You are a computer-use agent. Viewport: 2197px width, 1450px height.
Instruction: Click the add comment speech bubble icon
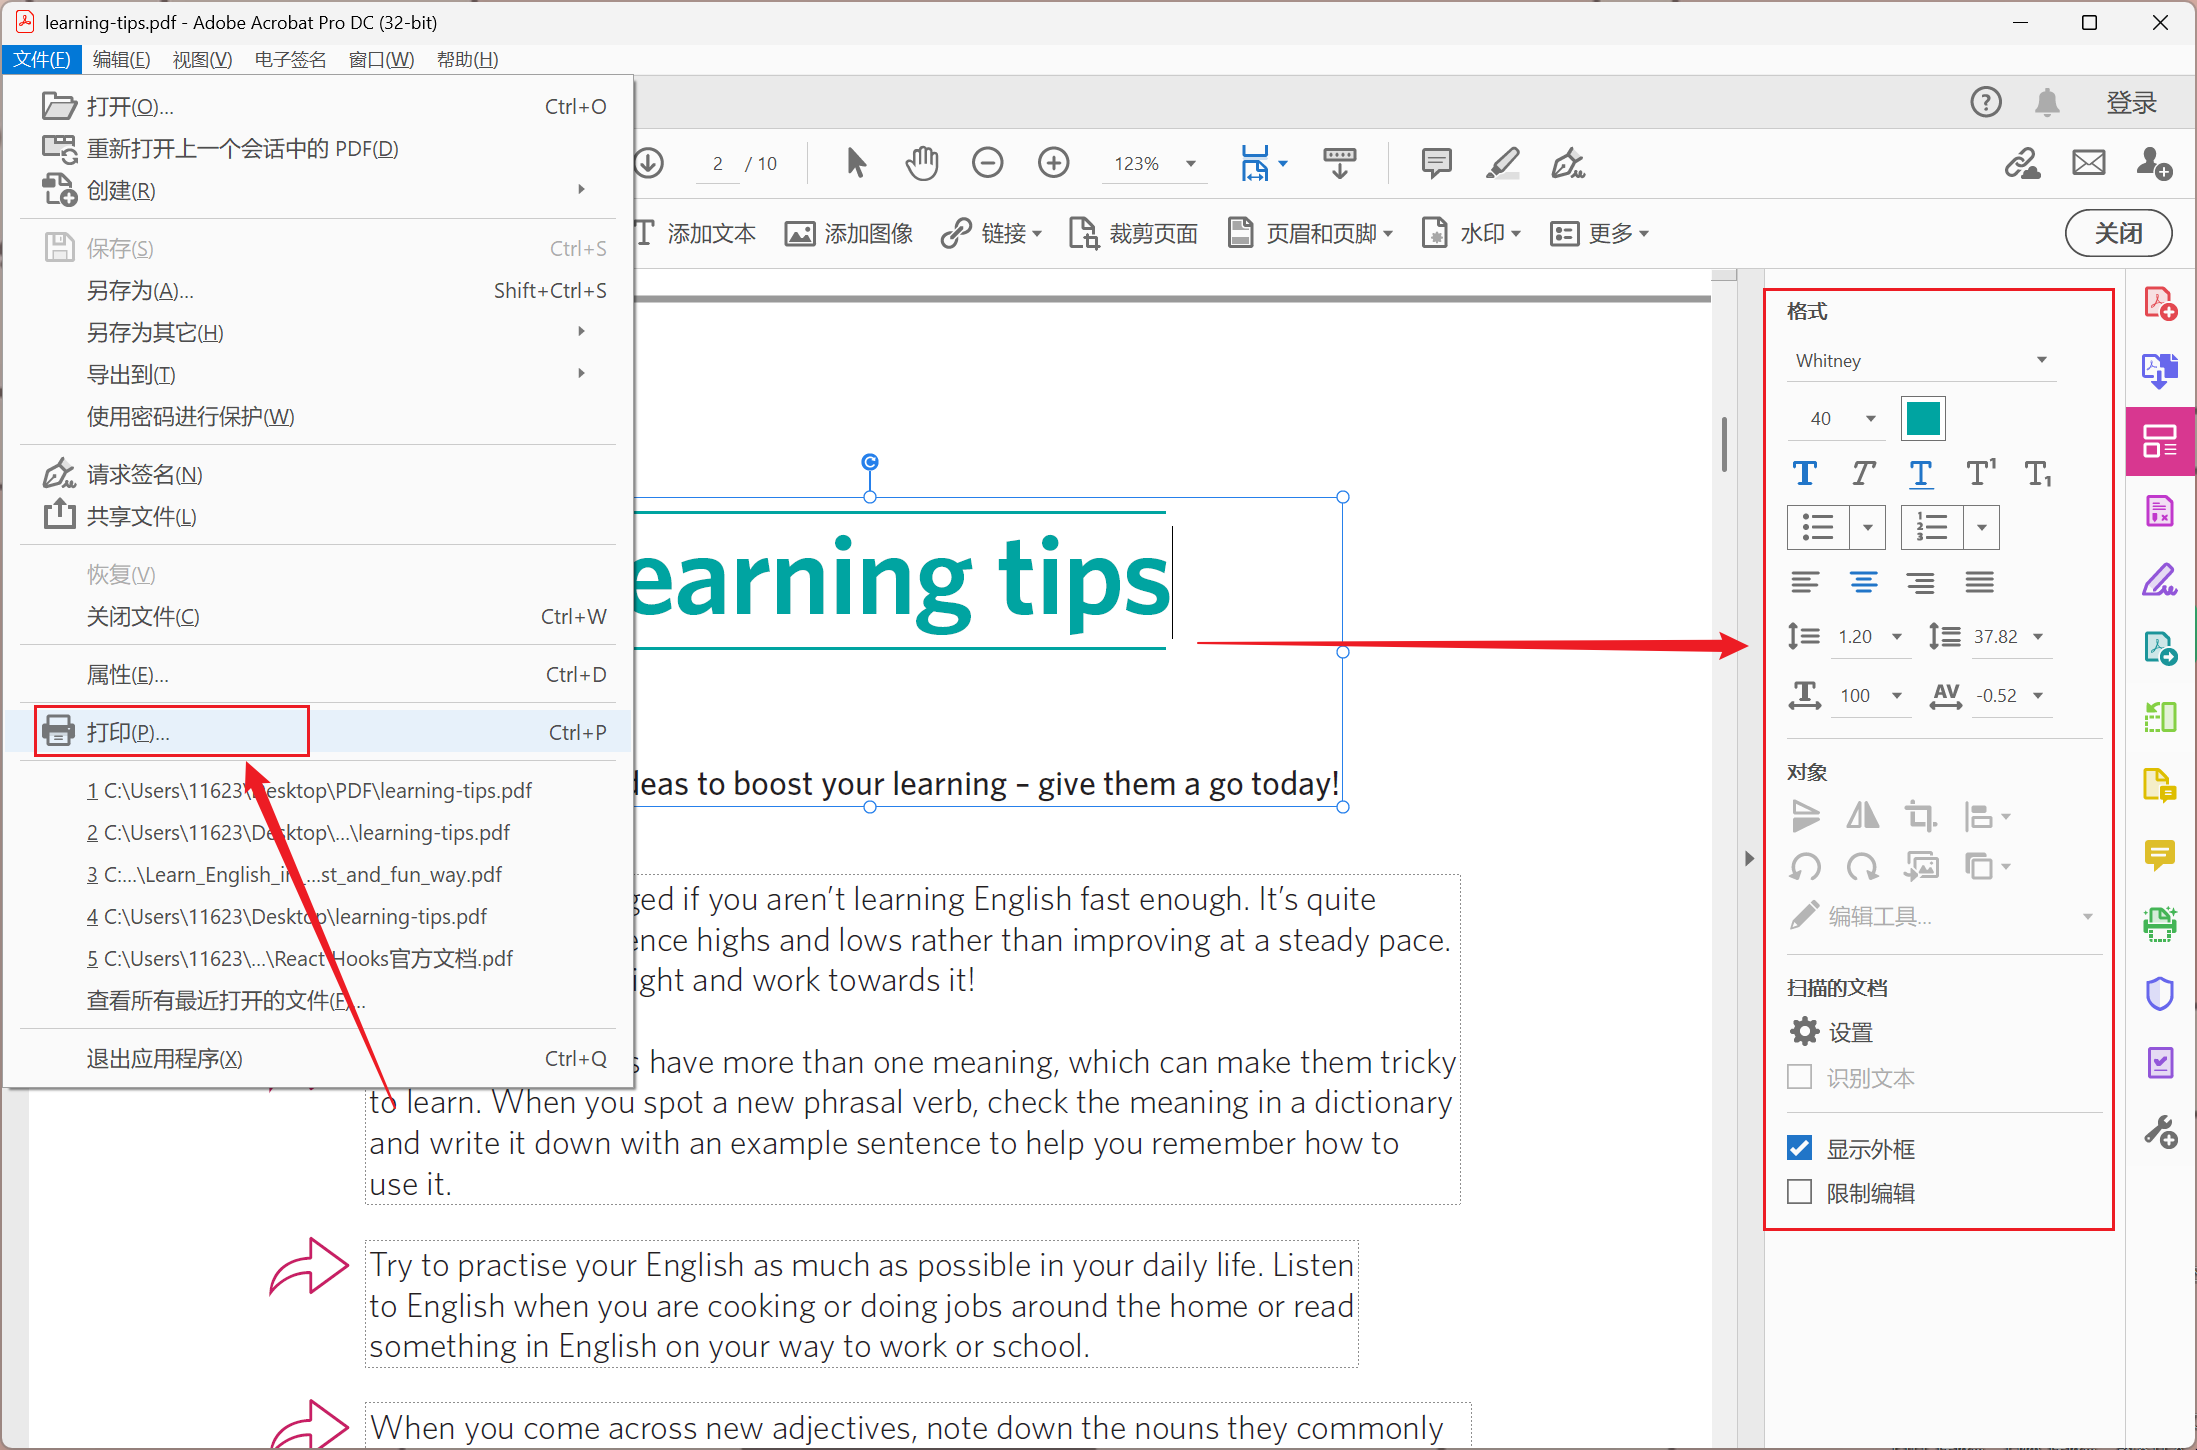pyautogui.click(x=1436, y=163)
